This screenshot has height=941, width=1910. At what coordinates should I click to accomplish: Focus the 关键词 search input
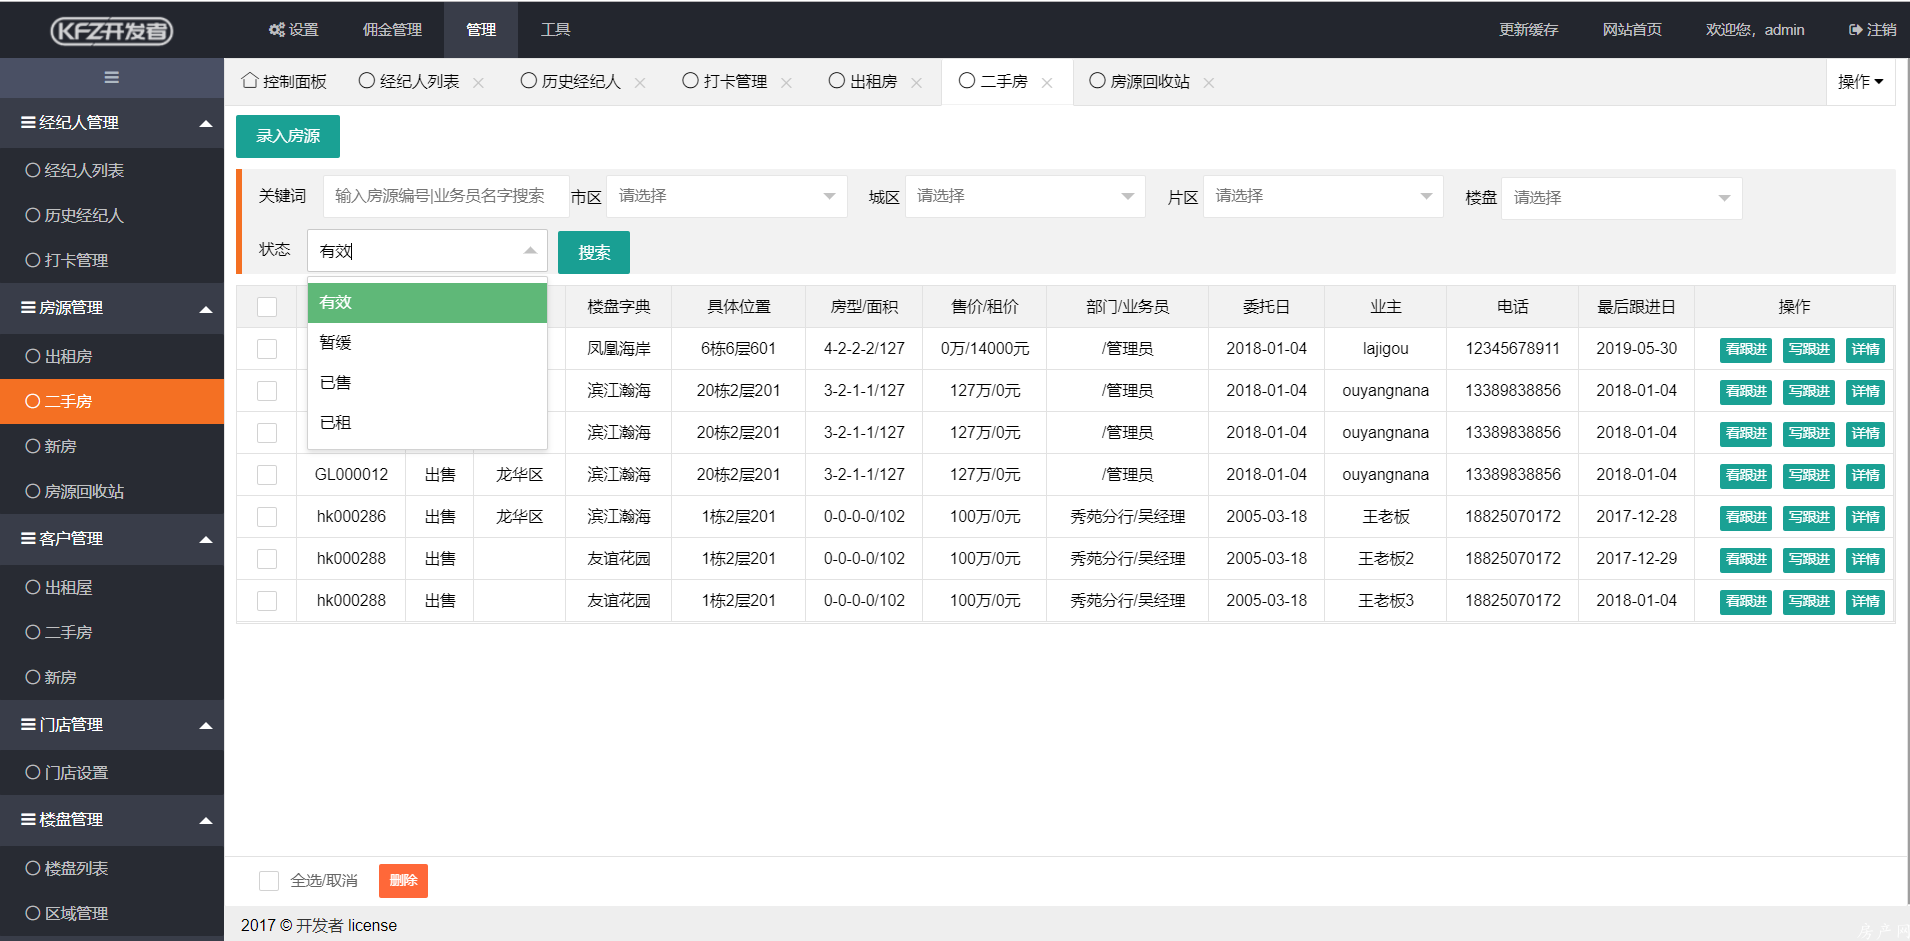446,196
